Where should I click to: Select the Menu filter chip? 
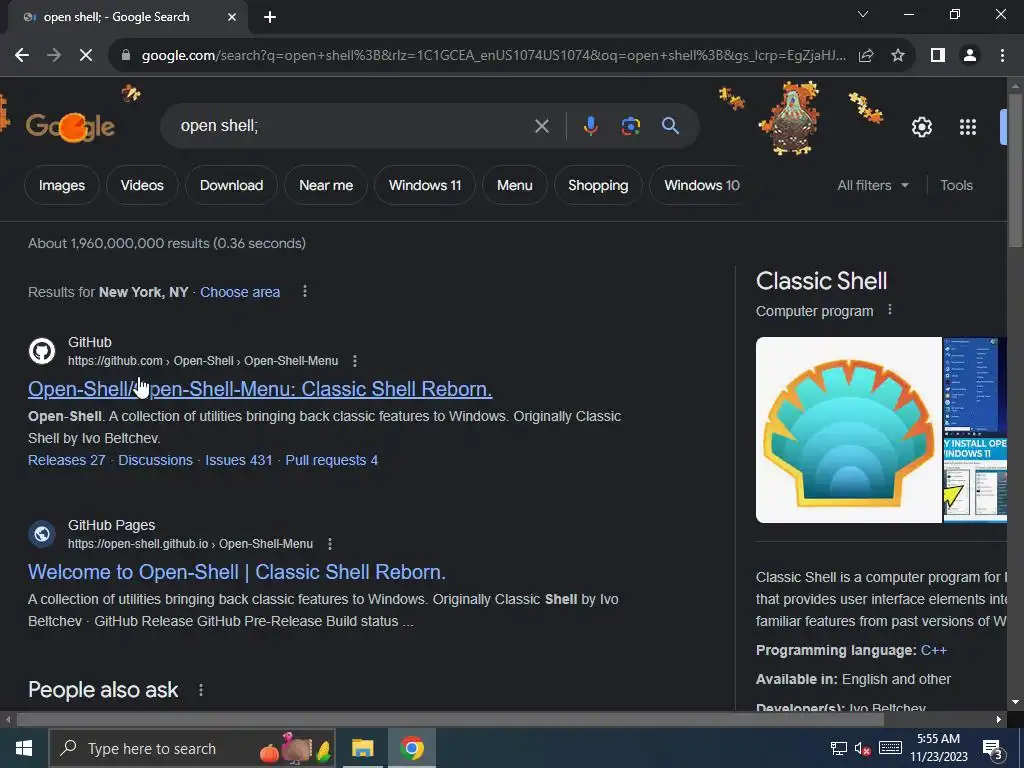coord(515,185)
